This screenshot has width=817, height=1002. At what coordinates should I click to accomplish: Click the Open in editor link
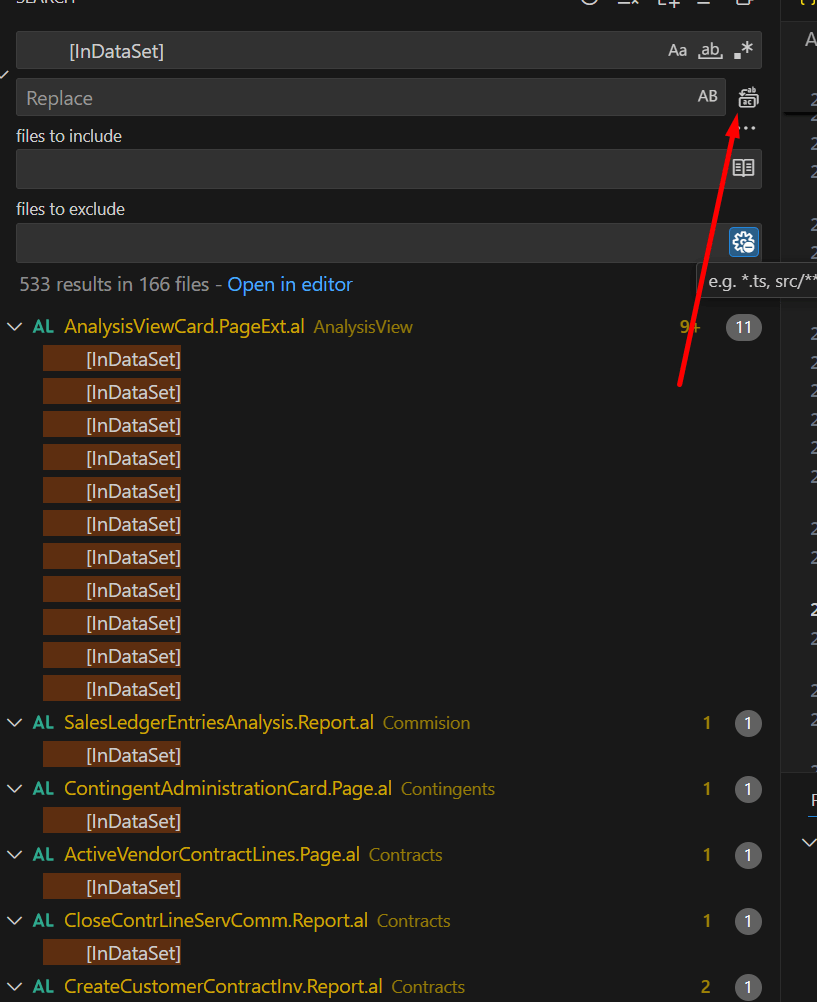289,285
